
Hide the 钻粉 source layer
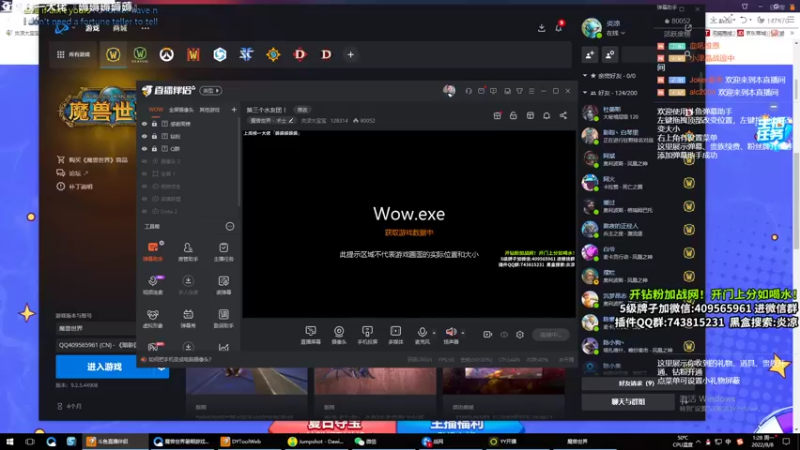point(144,136)
